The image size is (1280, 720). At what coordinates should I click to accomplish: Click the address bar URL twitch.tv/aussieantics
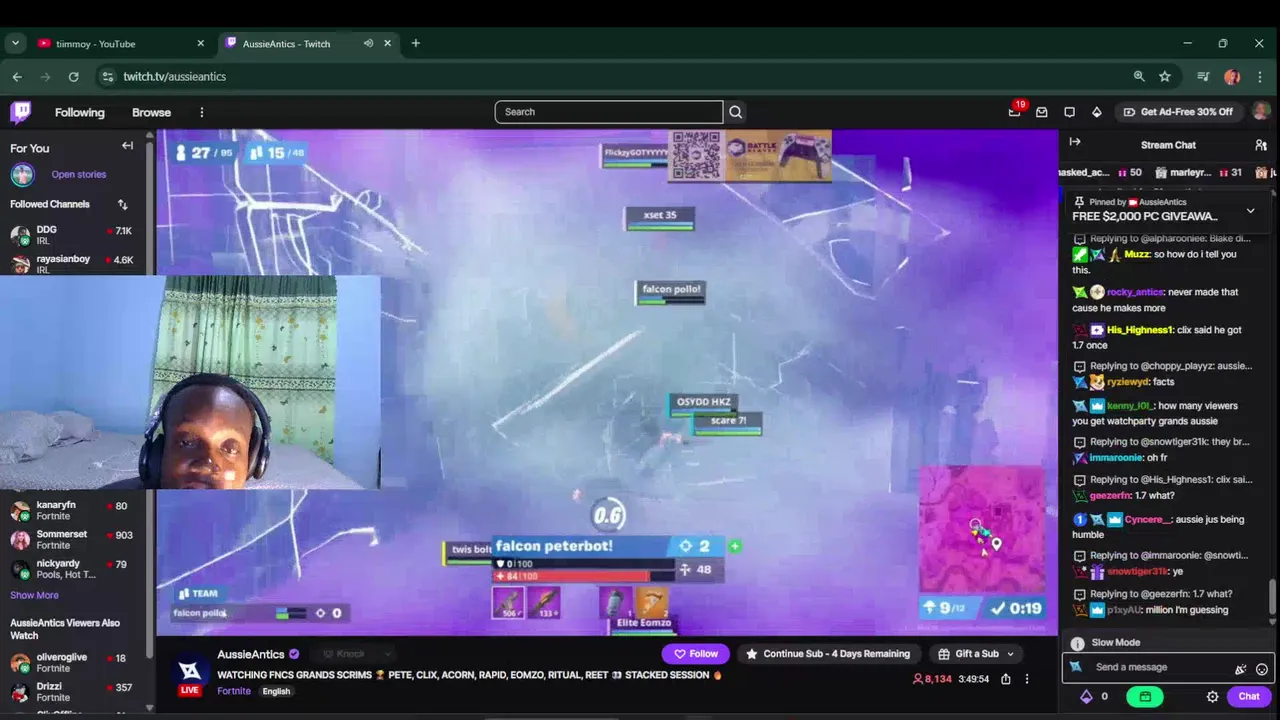[x=175, y=76]
